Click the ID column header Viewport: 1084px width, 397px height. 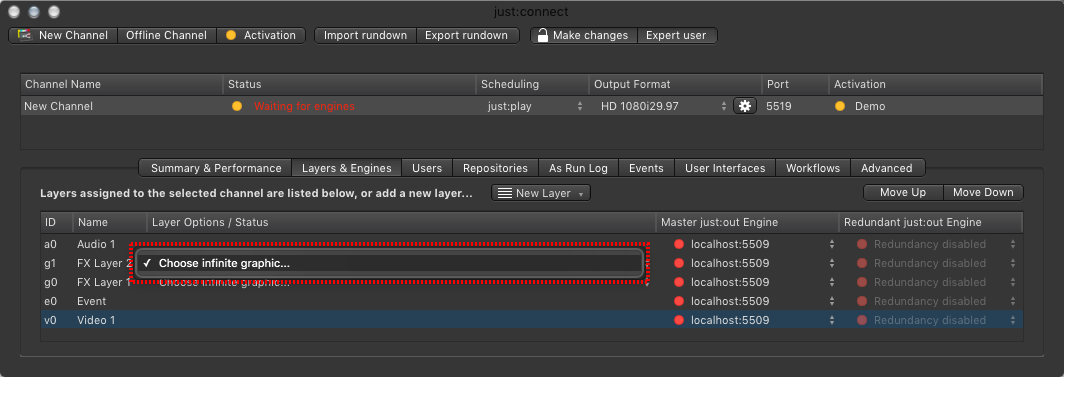(x=57, y=222)
